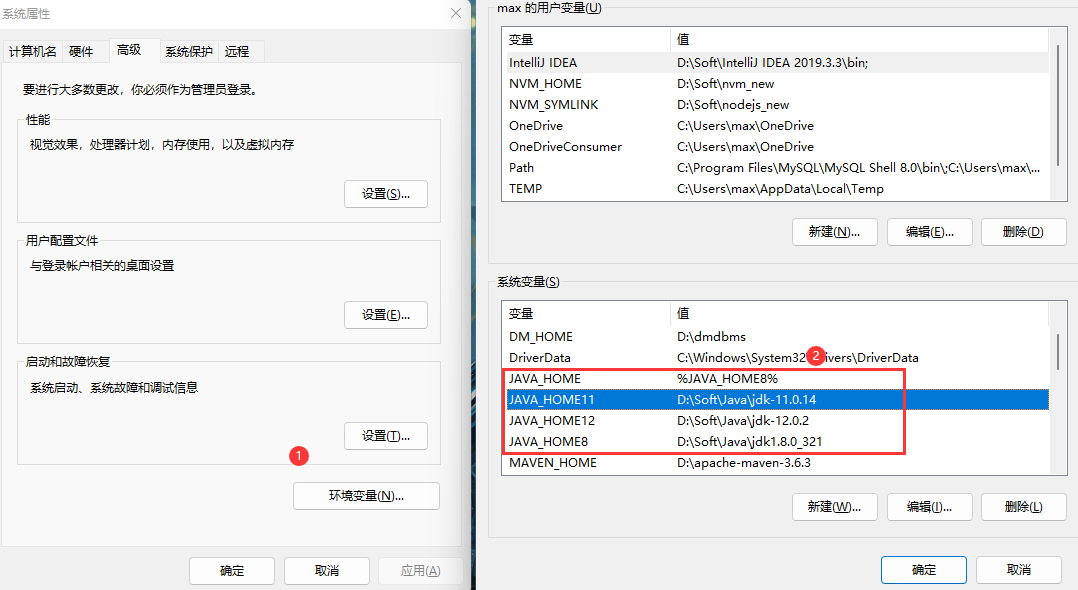Select the OneDrive user variable row
Image resolution: width=1078 pixels, height=590 pixels.
tap(776, 126)
